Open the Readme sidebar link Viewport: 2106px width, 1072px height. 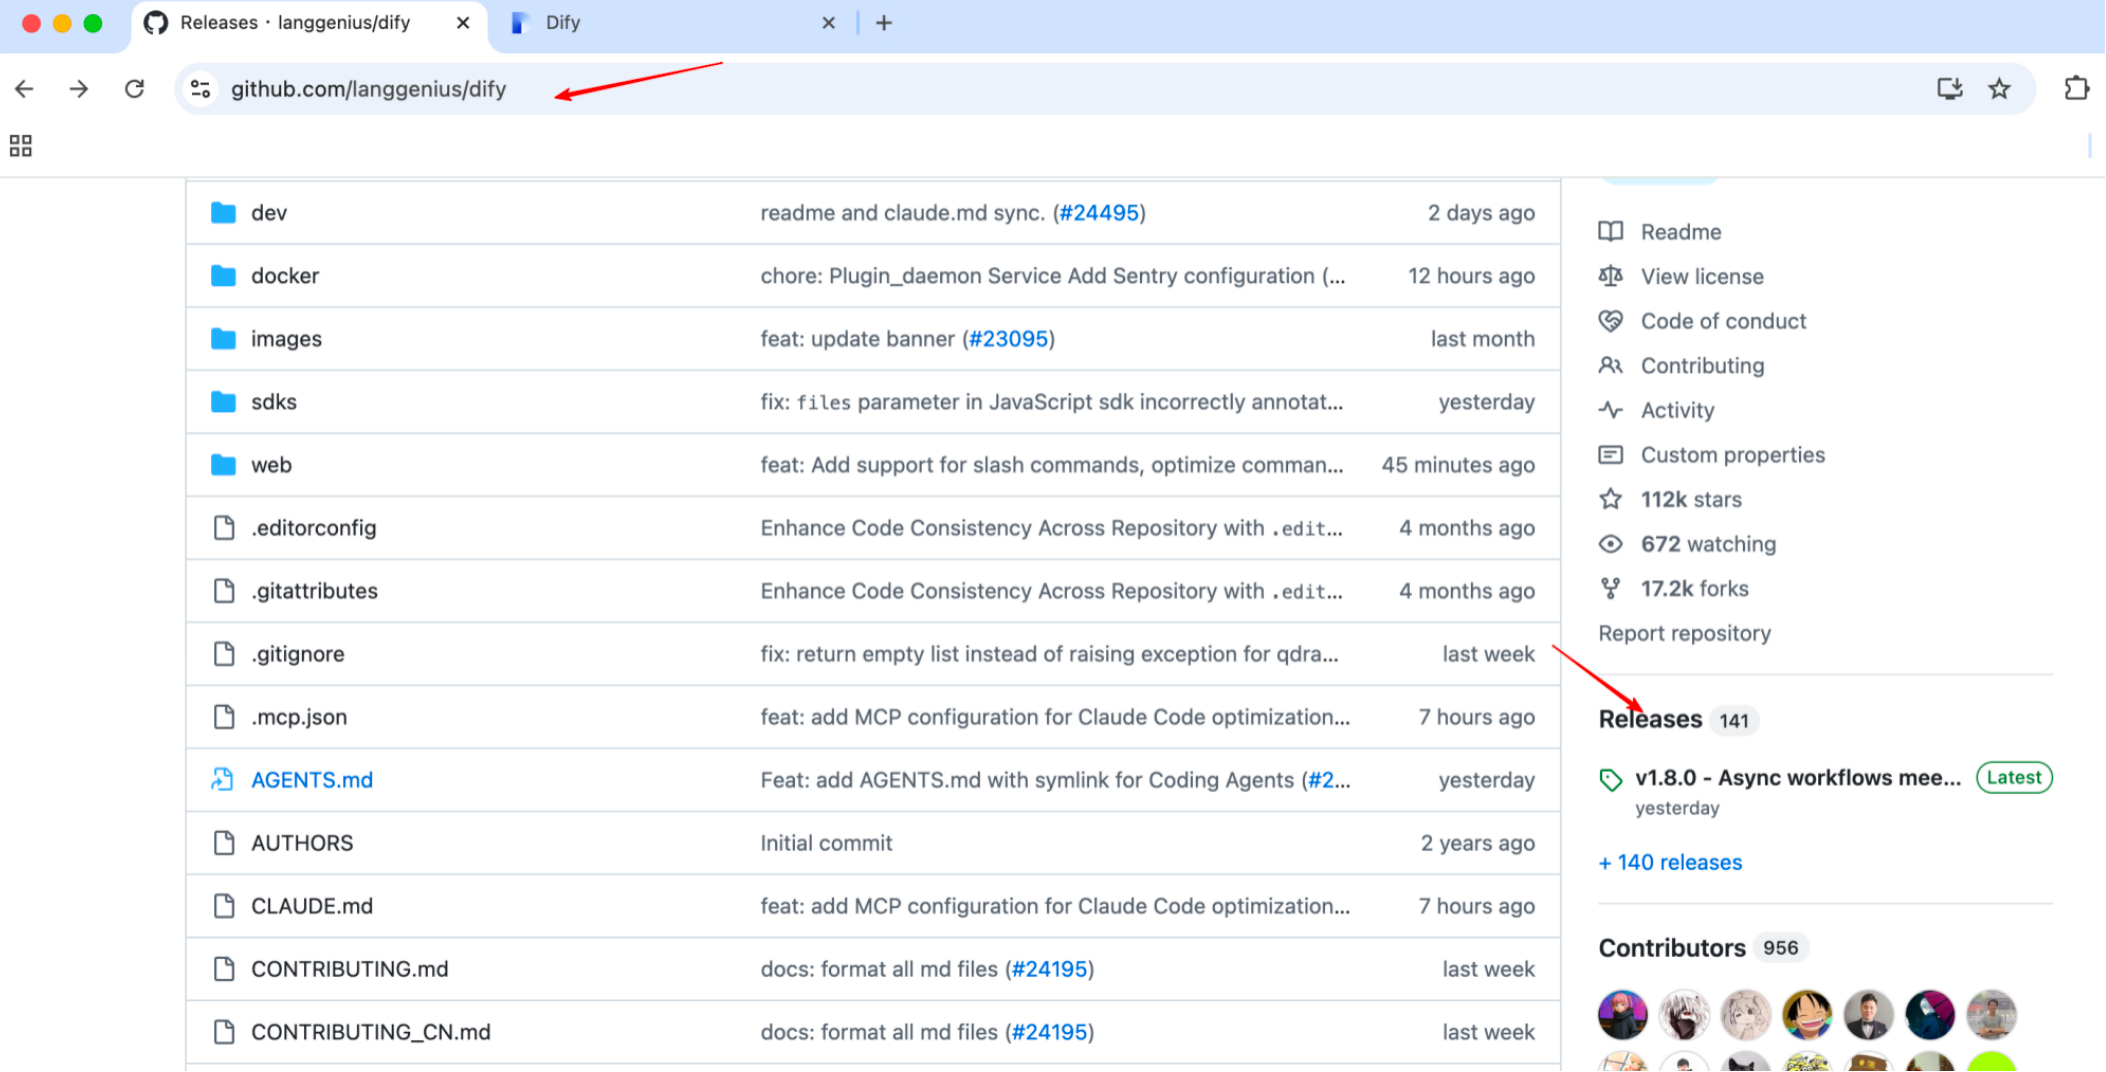pos(1681,232)
